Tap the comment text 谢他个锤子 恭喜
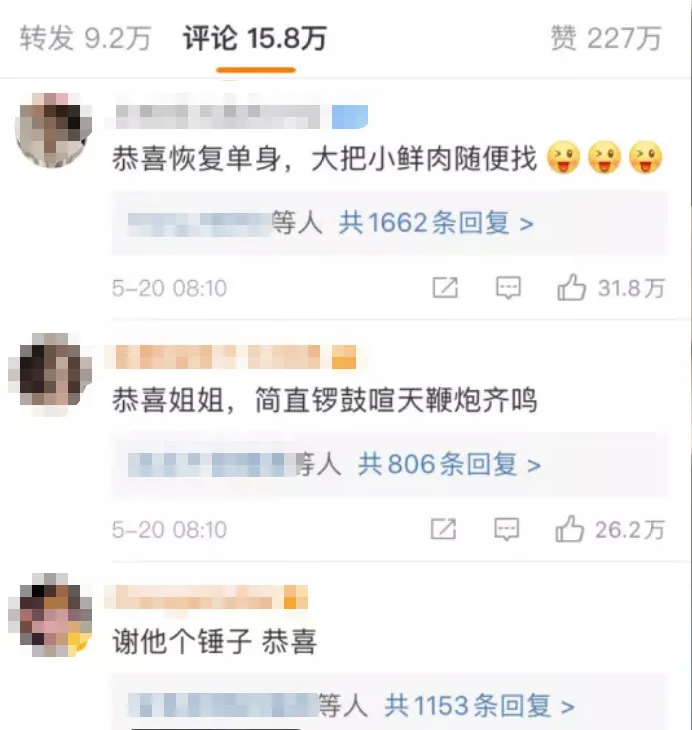Screen dimensions: 692x730 214,642
